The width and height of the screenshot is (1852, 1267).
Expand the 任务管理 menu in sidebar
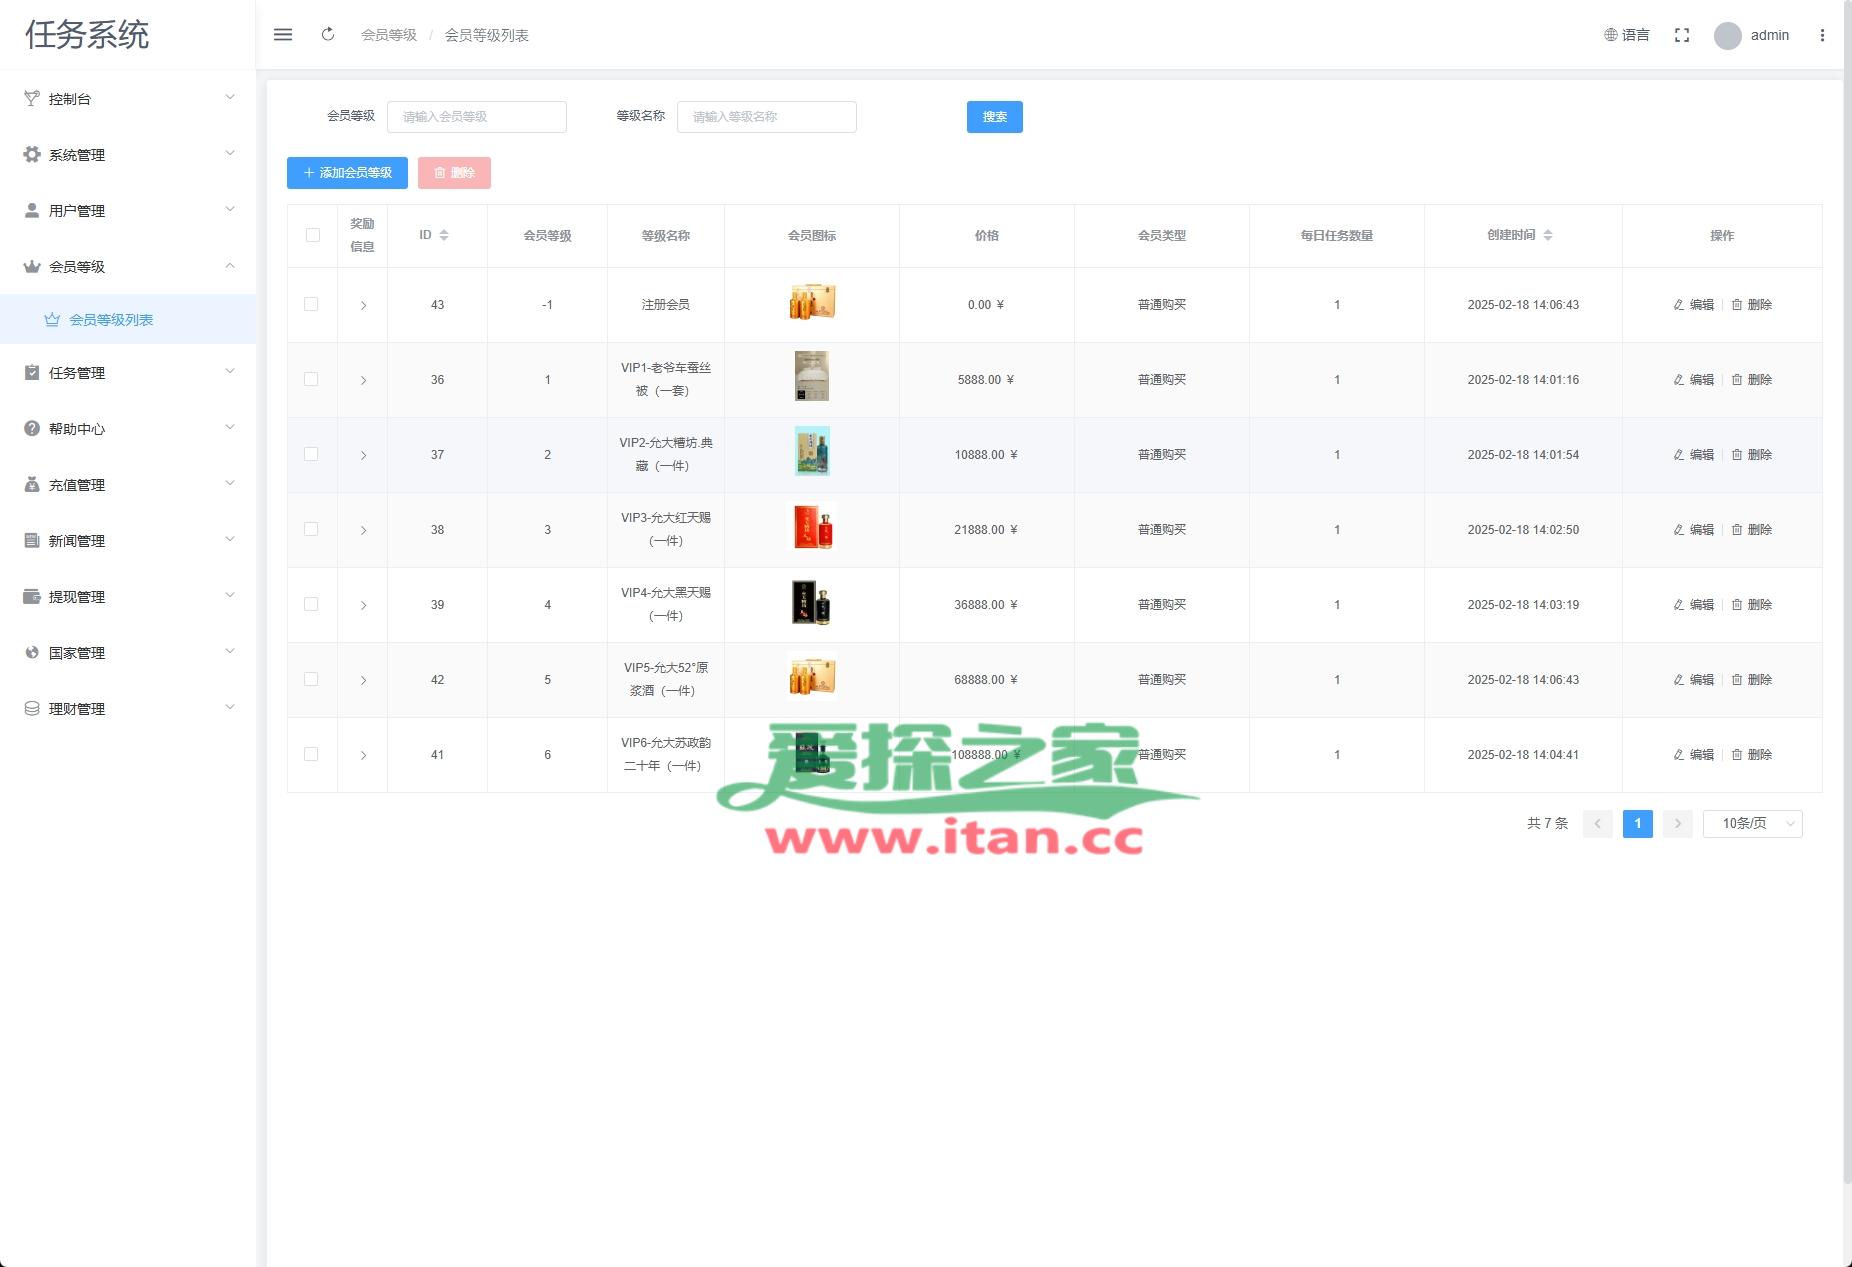(x=128, y=373)
